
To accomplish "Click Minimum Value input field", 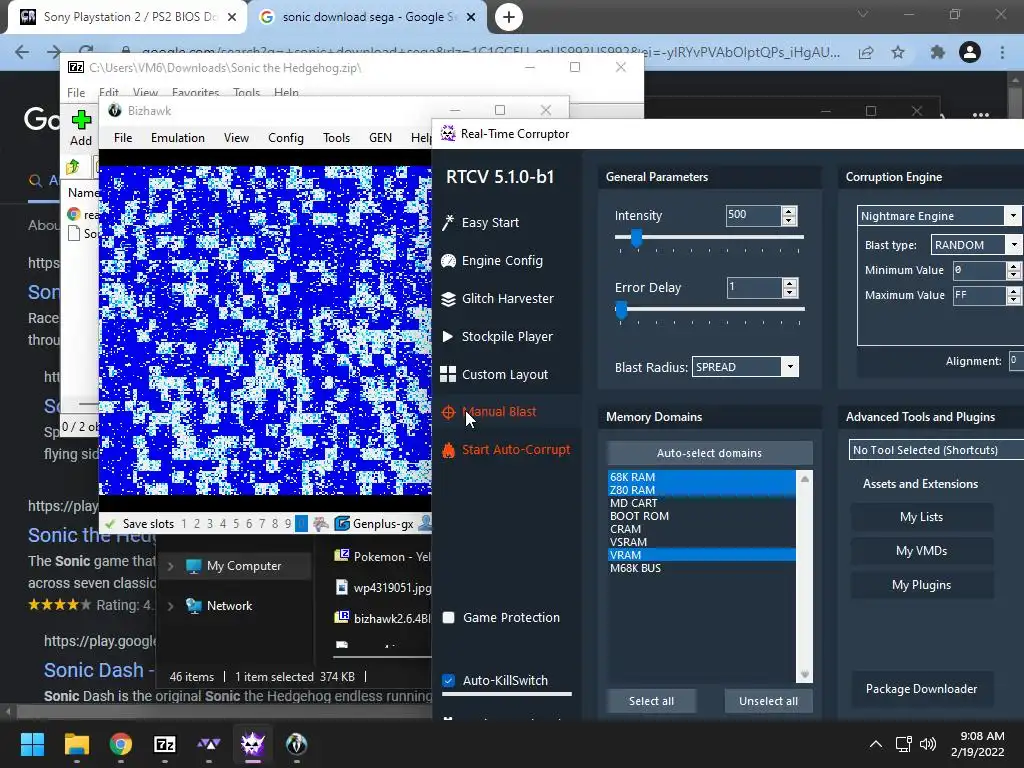I will coord(979,270).
